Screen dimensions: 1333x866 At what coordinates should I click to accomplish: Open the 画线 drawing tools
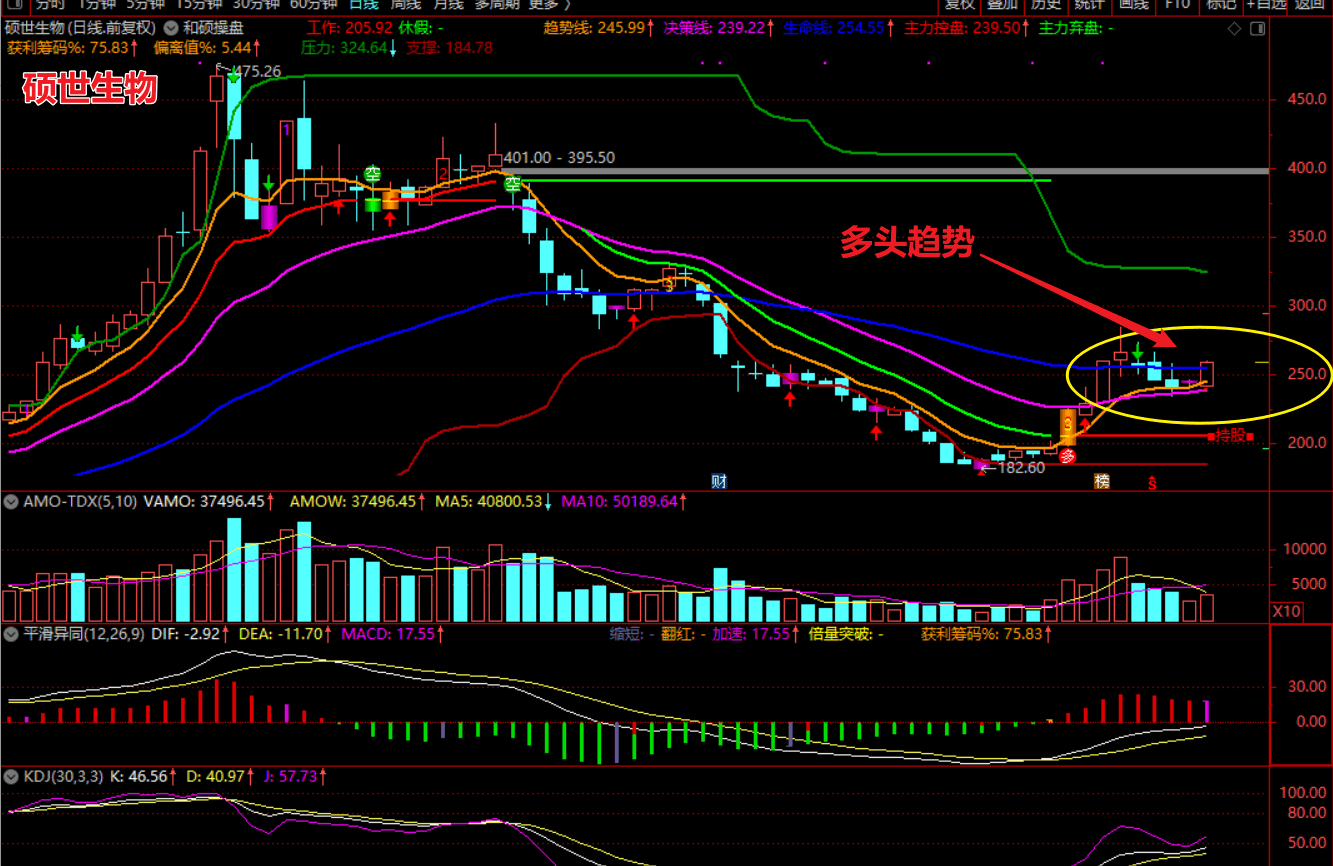tap(1133, 4)
